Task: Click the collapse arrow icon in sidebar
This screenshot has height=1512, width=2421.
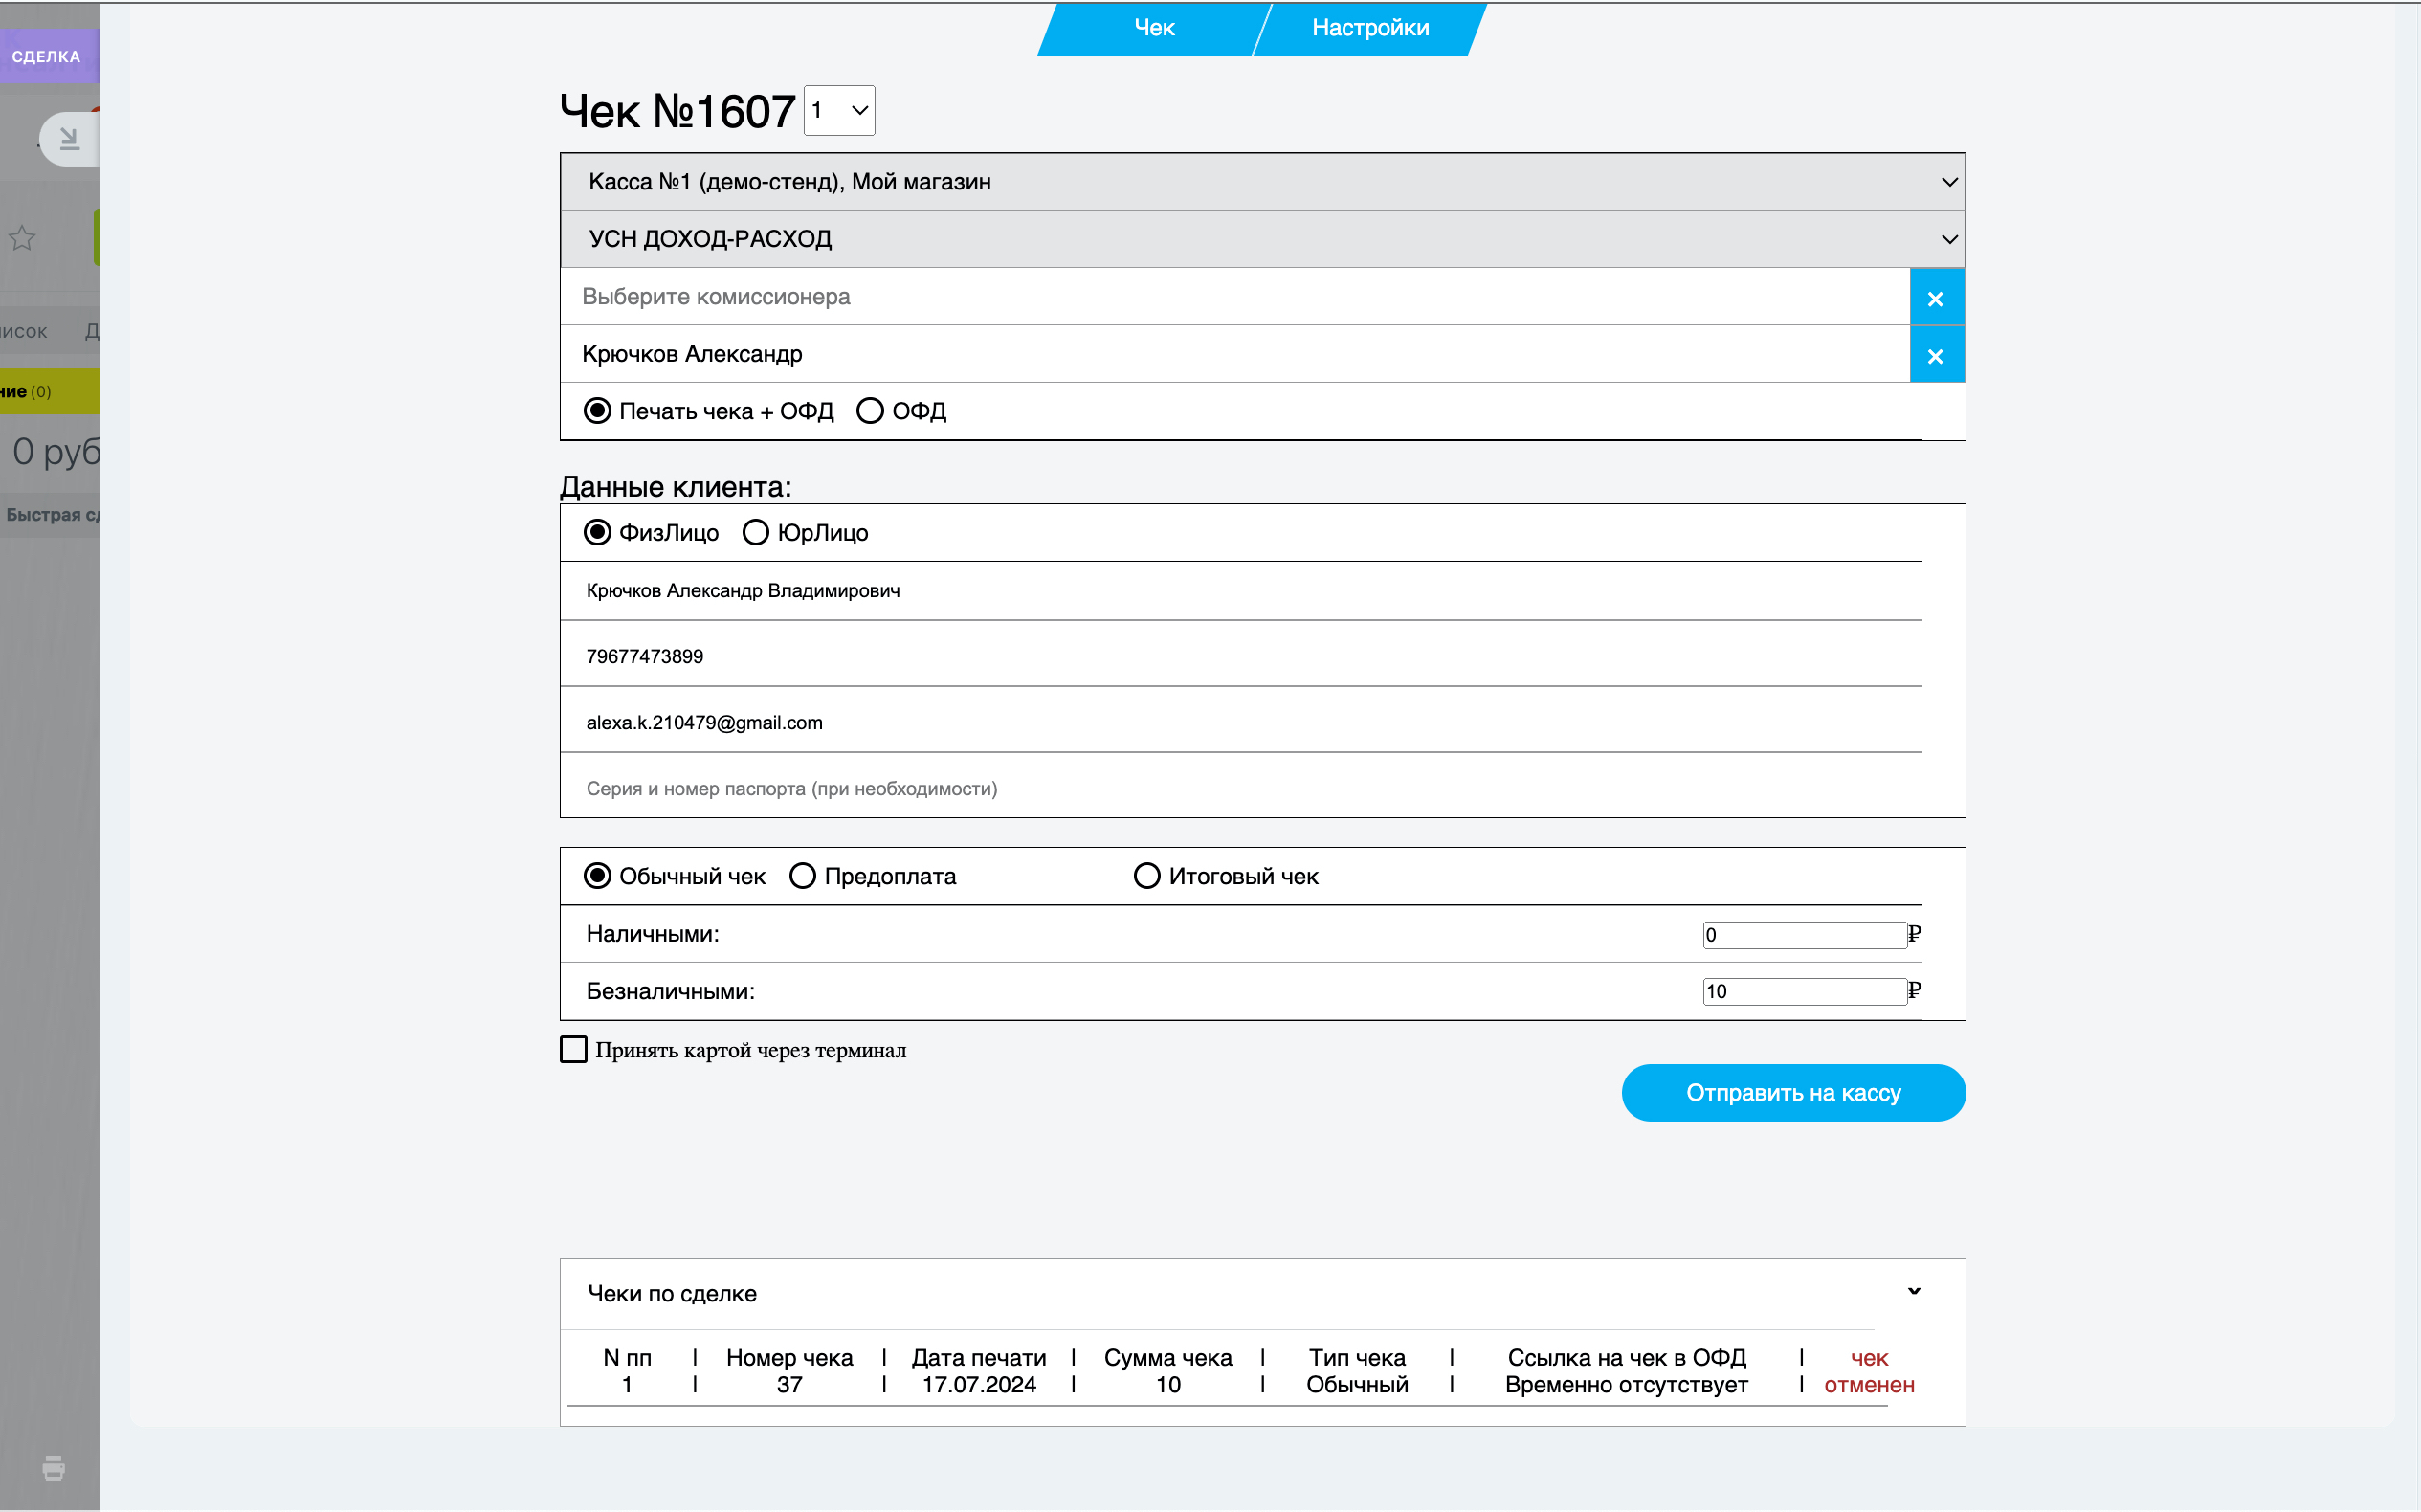Action: click(x=69, y=138)
